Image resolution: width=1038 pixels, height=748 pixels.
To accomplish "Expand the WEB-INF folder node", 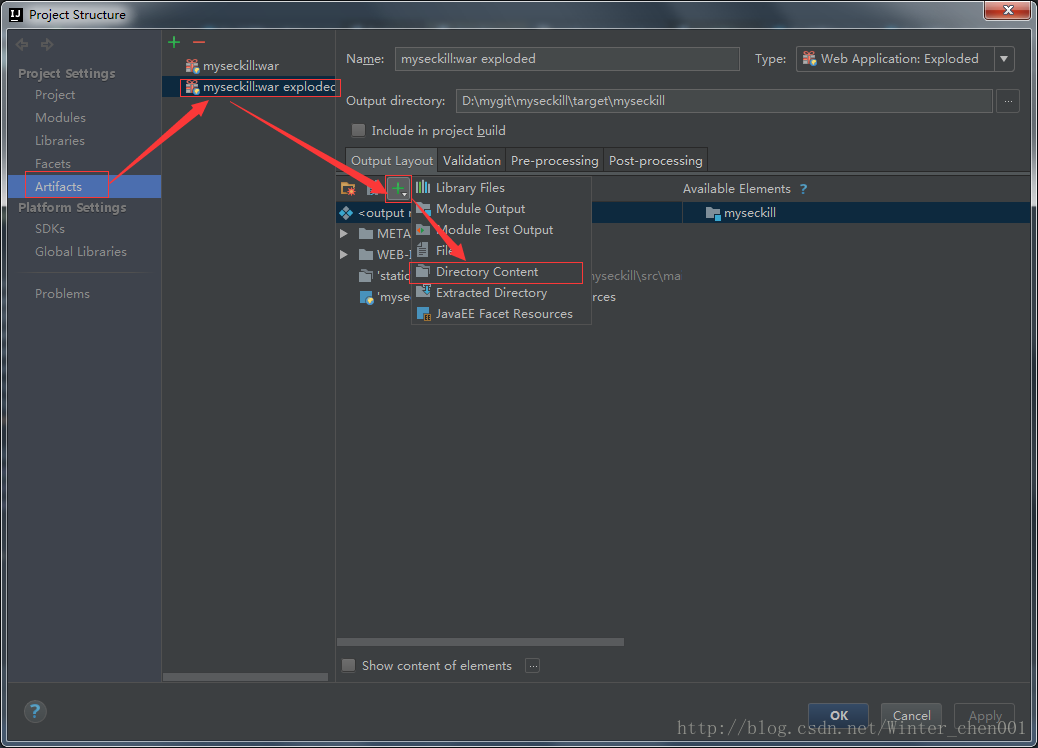I will click(344, 254).
